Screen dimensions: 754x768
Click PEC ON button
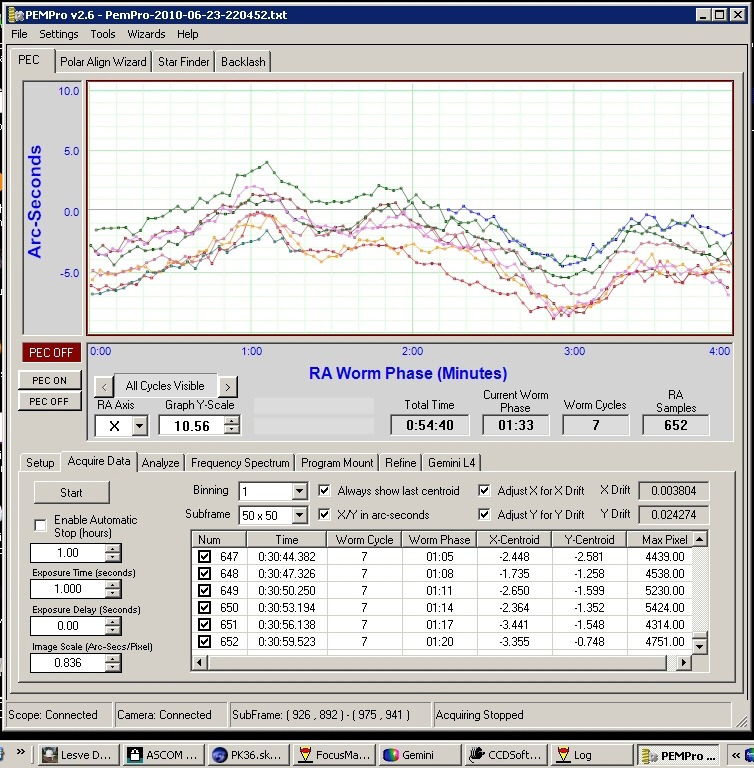click(49, 380)
